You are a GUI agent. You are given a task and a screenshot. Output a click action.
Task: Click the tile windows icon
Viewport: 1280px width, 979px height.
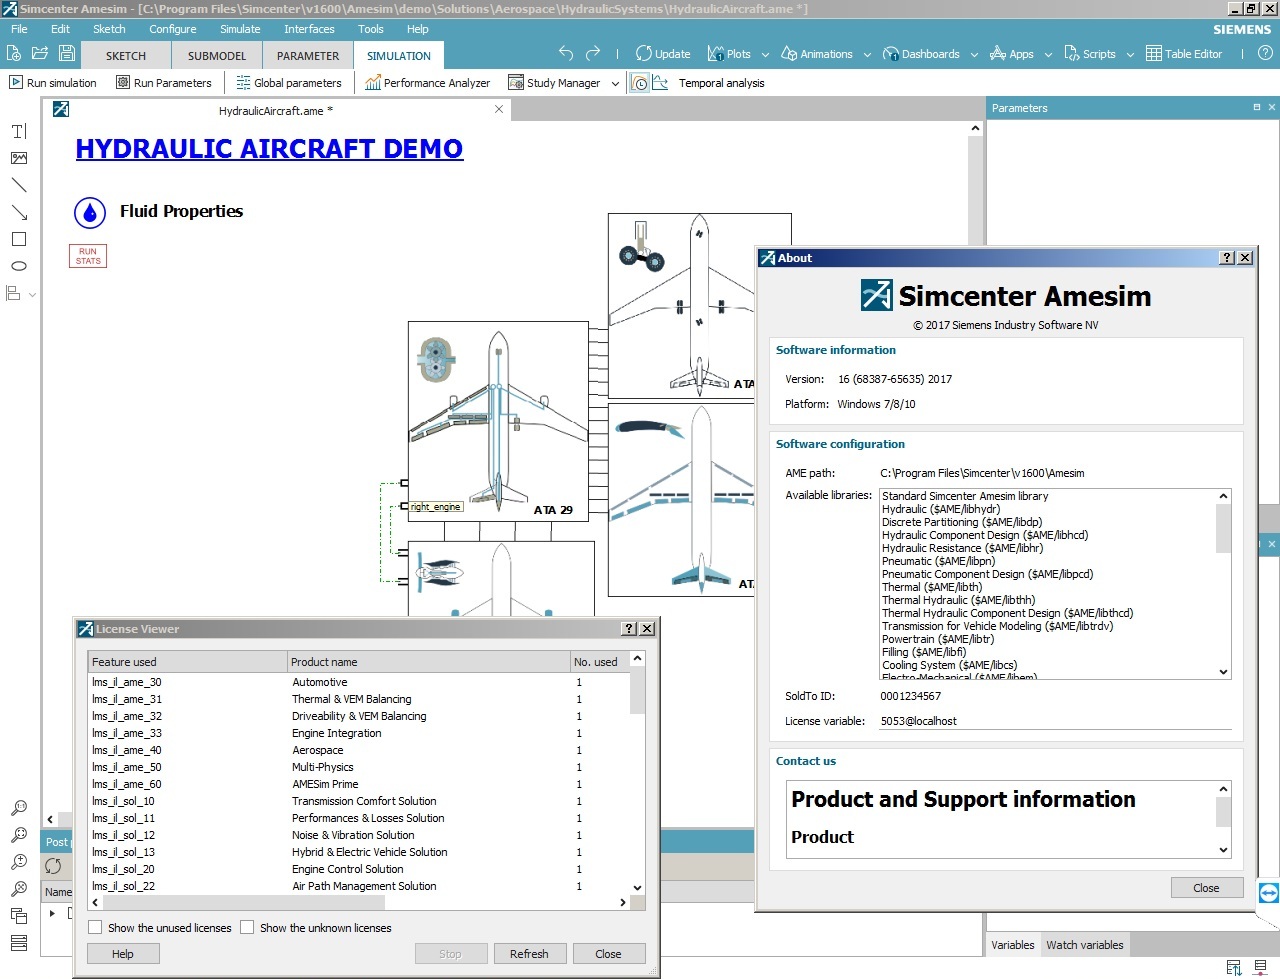pyautogui.click(x=18, y=943)
